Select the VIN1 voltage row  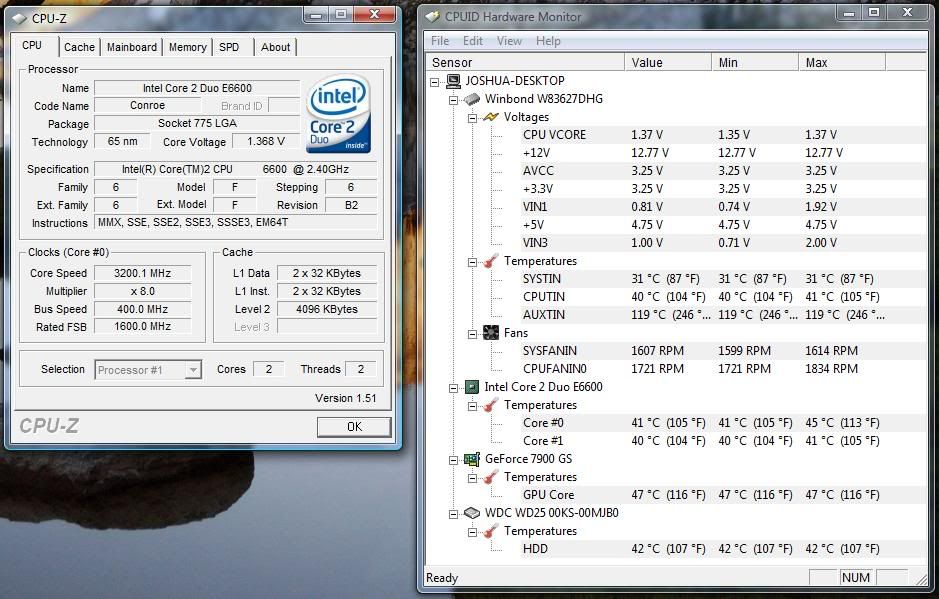click(x=723, y=207)
